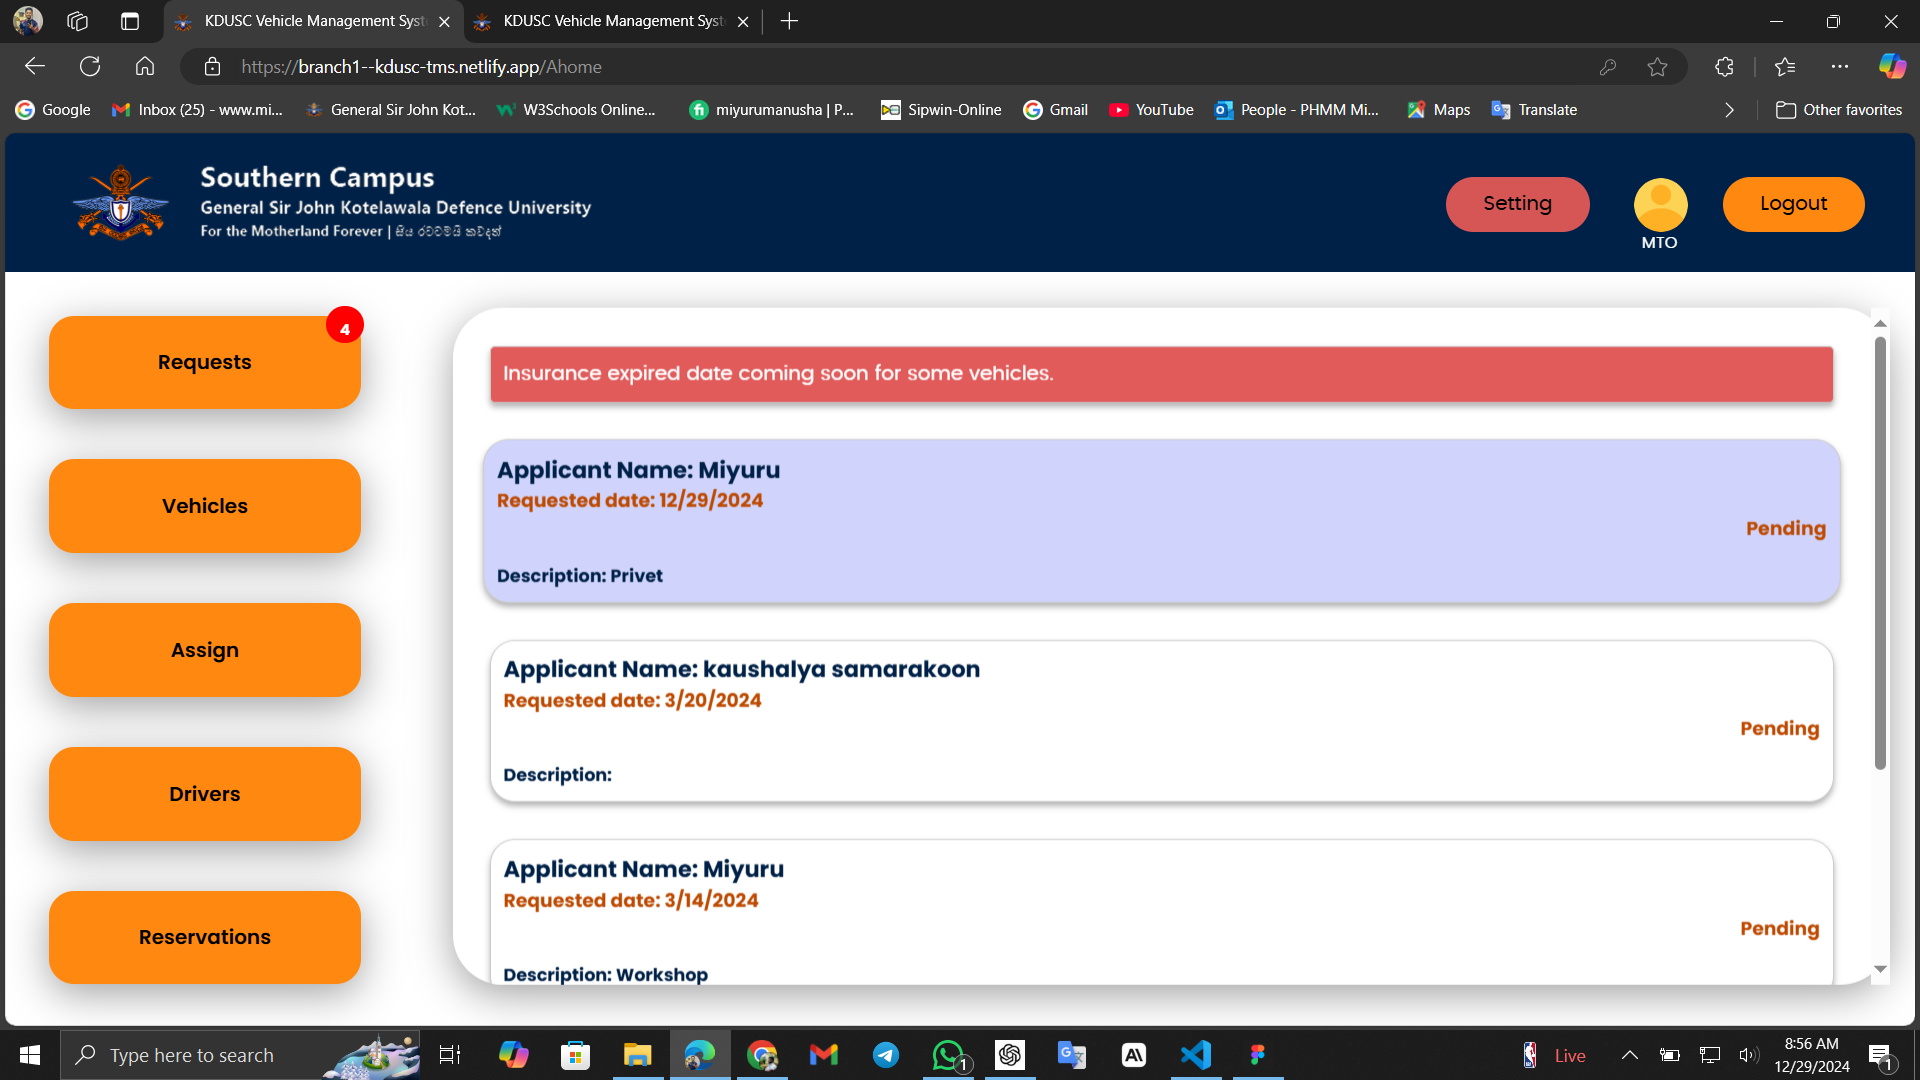The width and height of the screenshot is (1920, 1080).
Task: Click the MTO profile avatar icon
Action: pos(1660,204)
